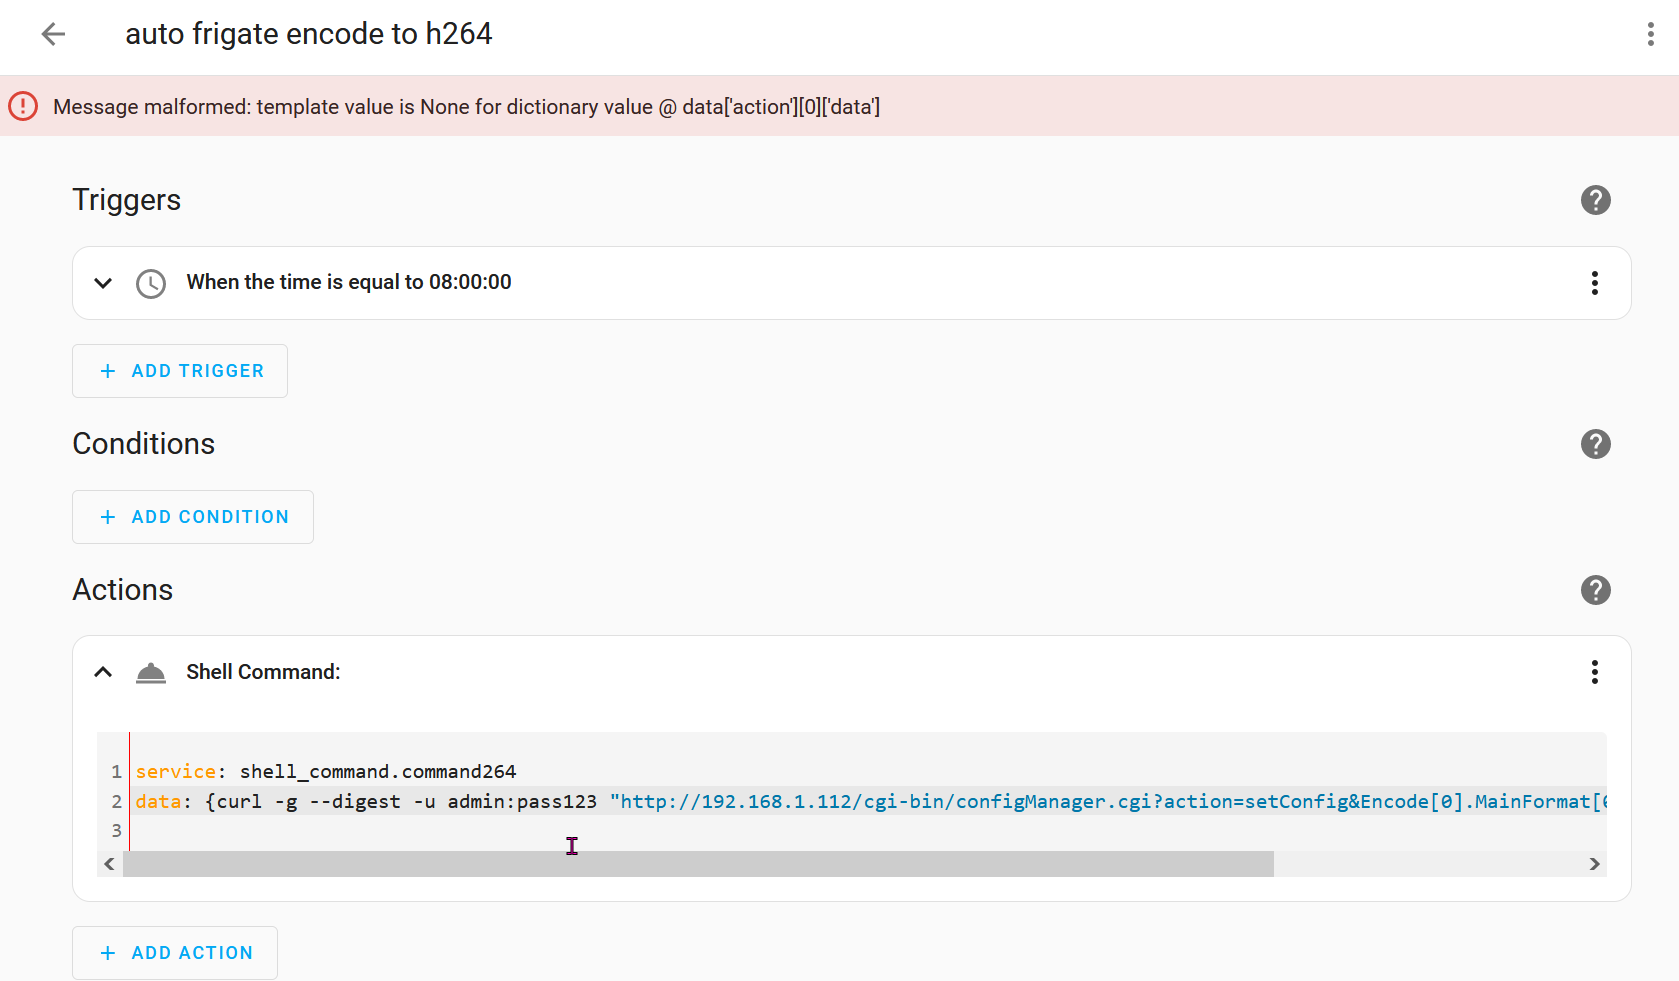Click the plus icon on Add Action
This screenshot has height=981, width=1679.
coord(107,953)
